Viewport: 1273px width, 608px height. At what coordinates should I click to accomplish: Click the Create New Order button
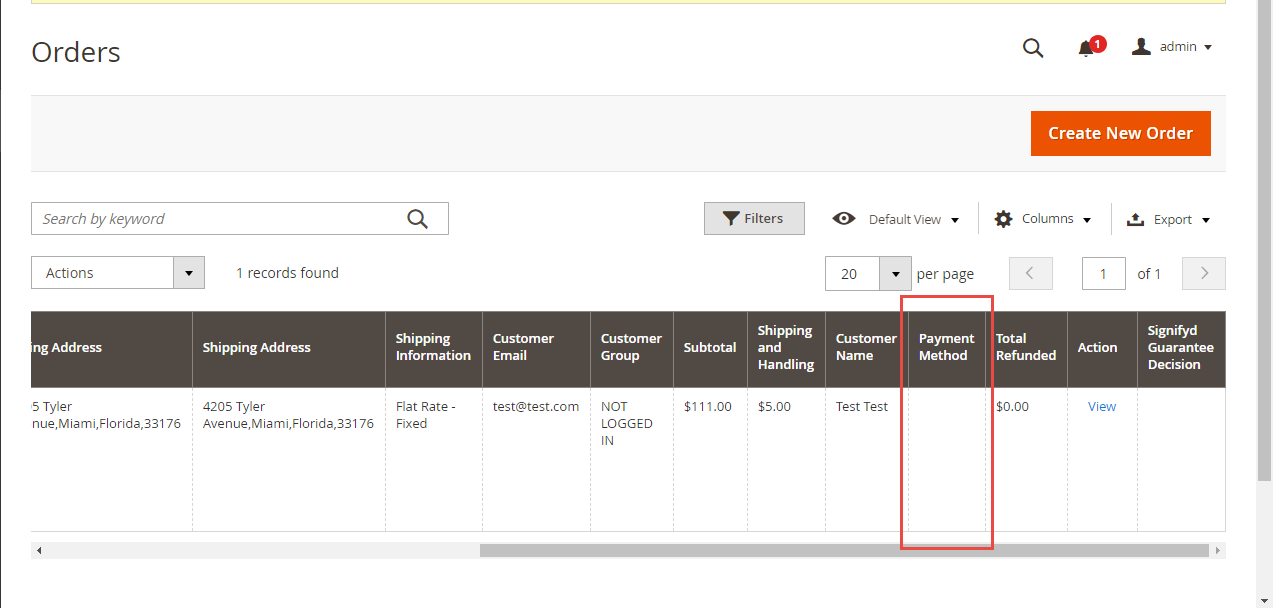[x=1120, y=133]
